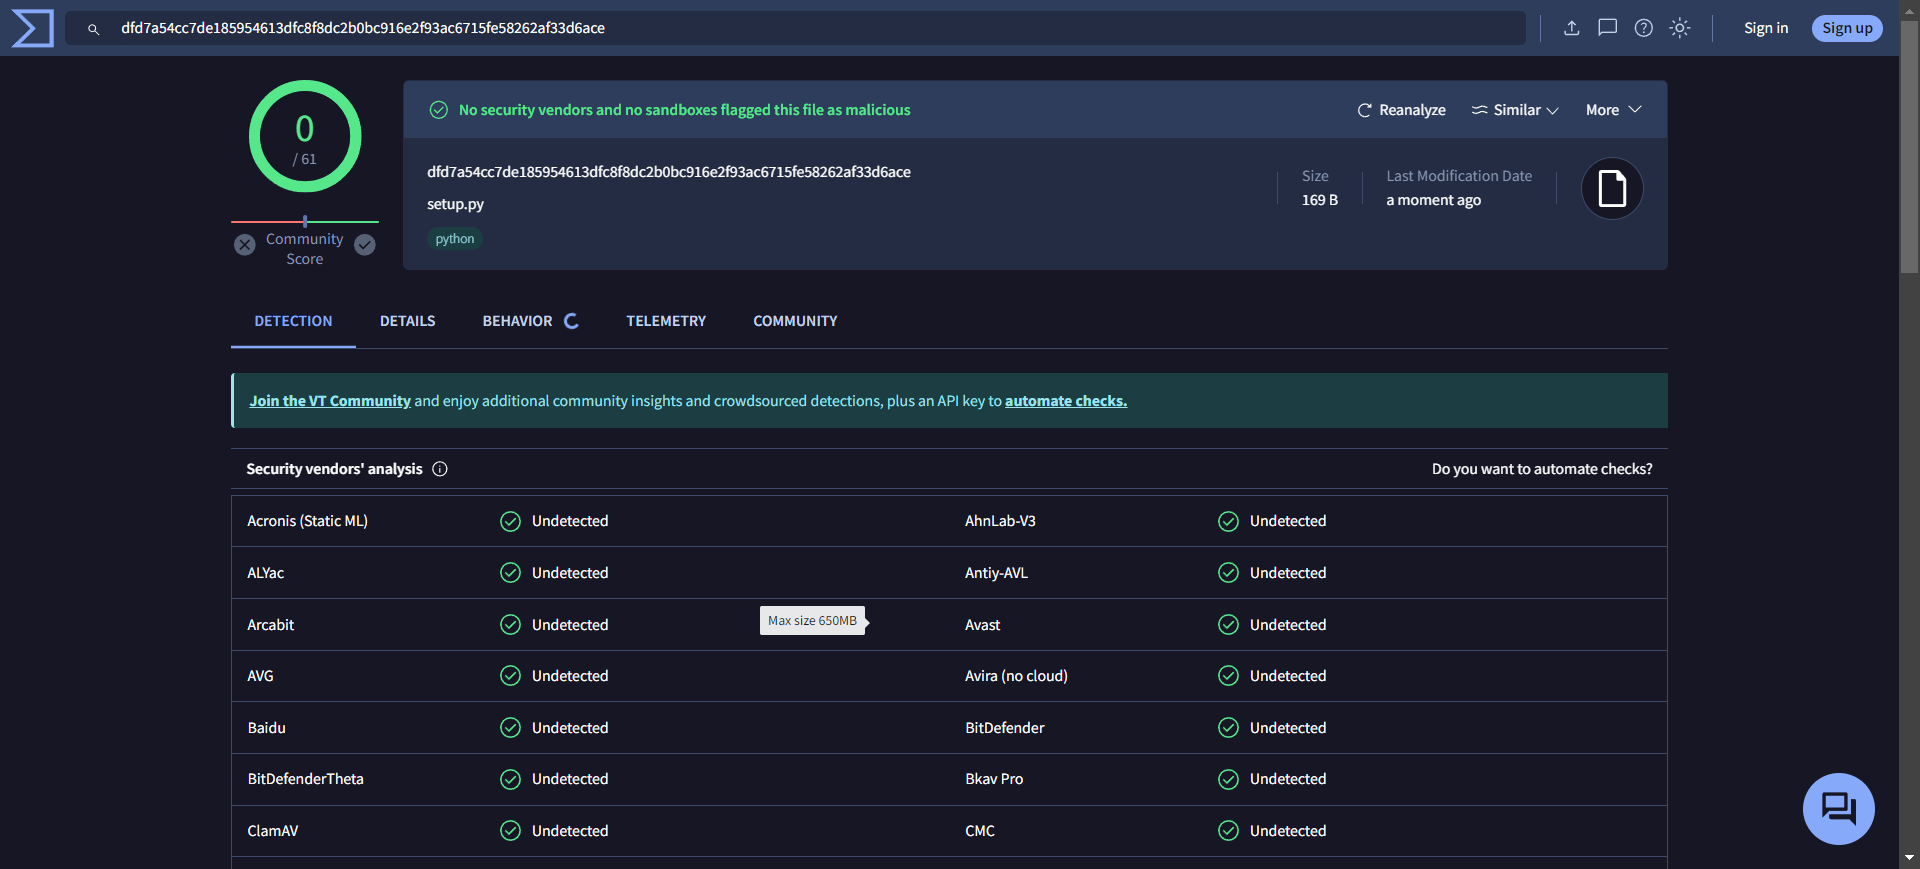This screenshot has width=1920, height=869.
Task: Click the Max size 650MB tooltip
Action: (x=812, y=621)
